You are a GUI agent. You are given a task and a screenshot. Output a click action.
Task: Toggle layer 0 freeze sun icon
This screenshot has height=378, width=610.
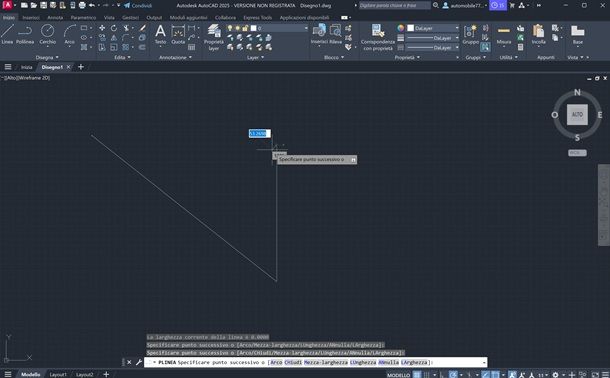coord(237,28)
